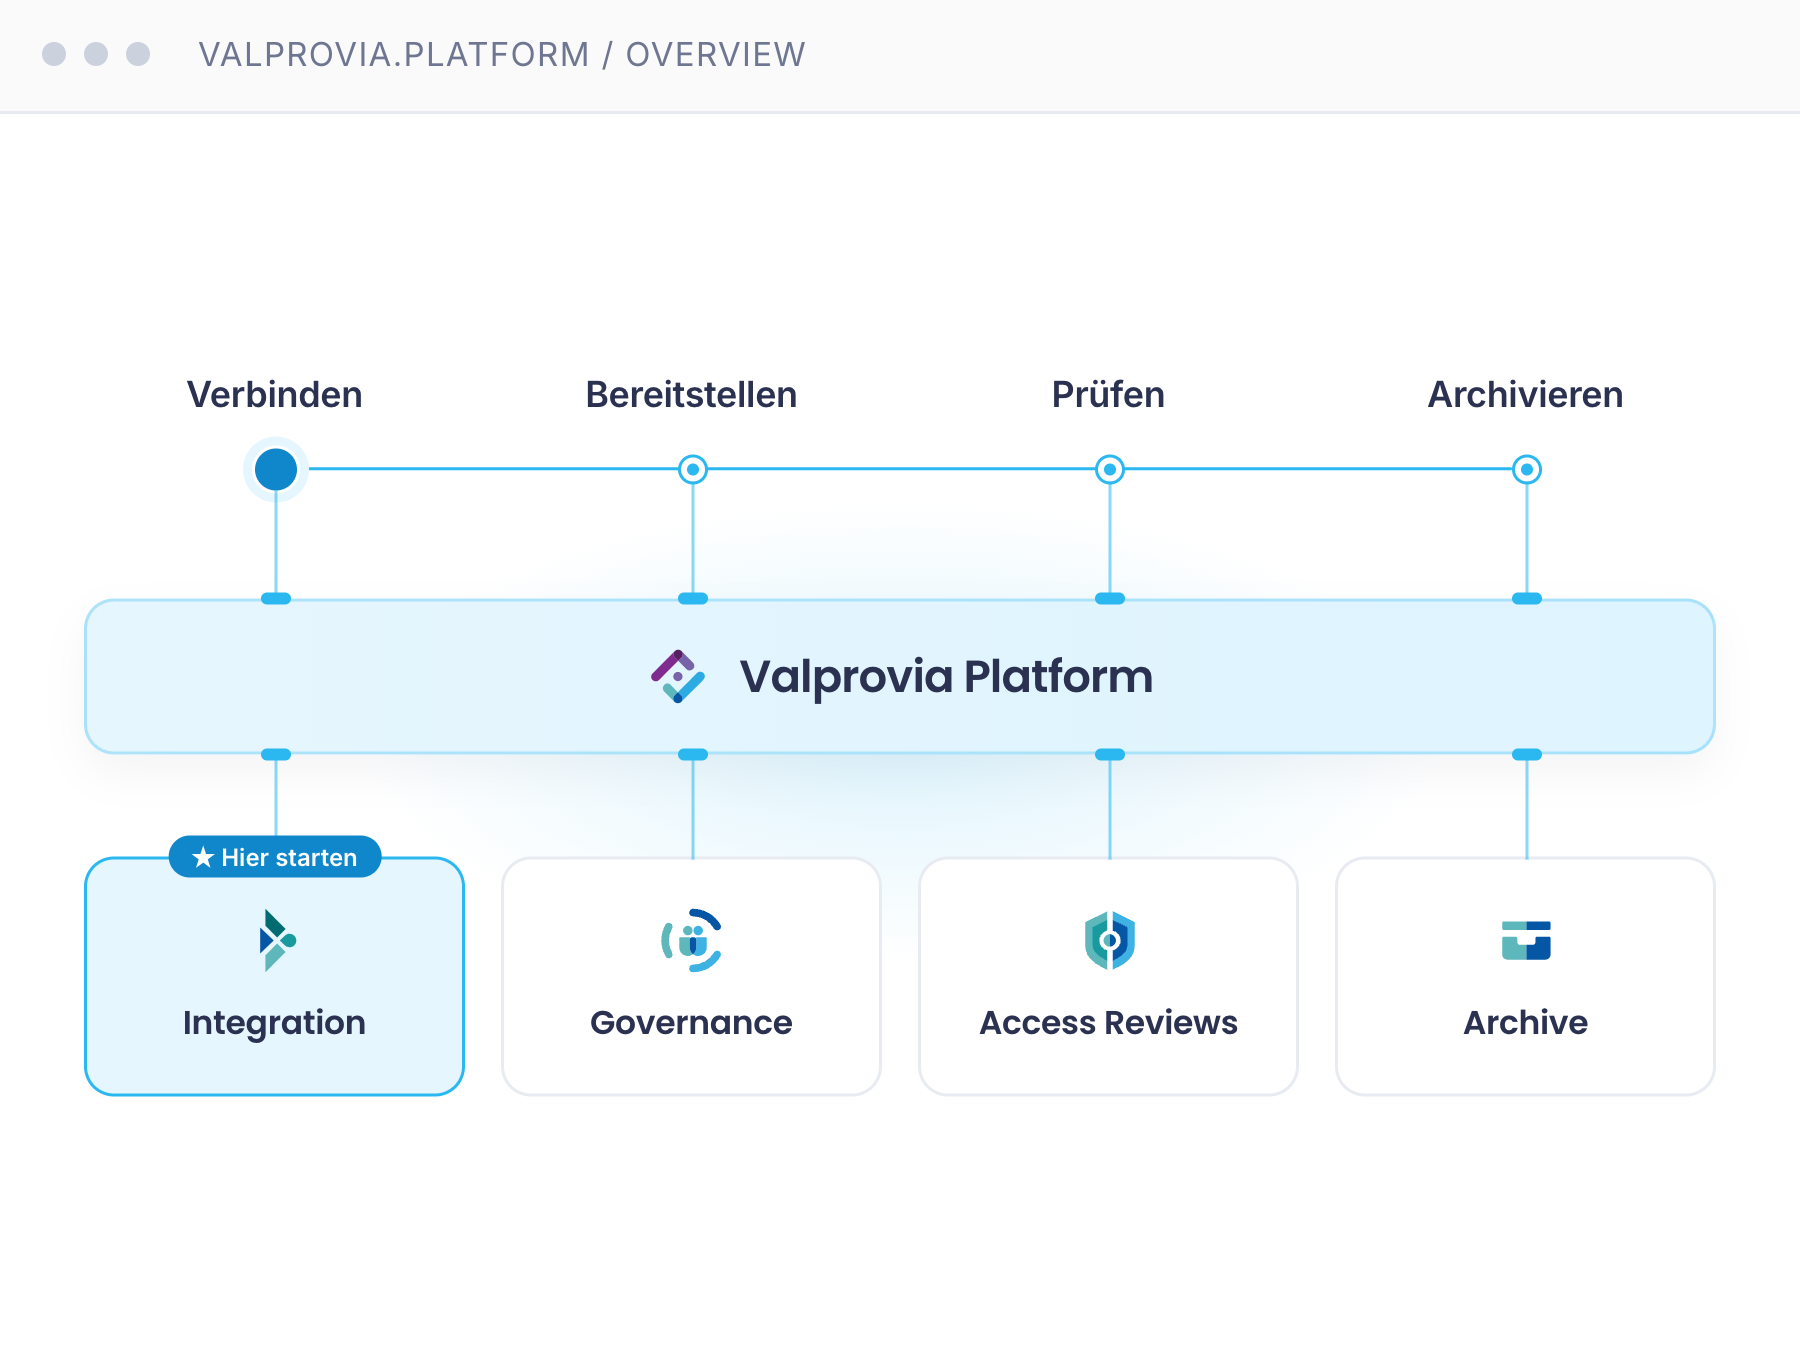The height and width of the screenshot is (1350, 1800).
Task: Select the Verbinden step marker
Action: tap(276, 469)
